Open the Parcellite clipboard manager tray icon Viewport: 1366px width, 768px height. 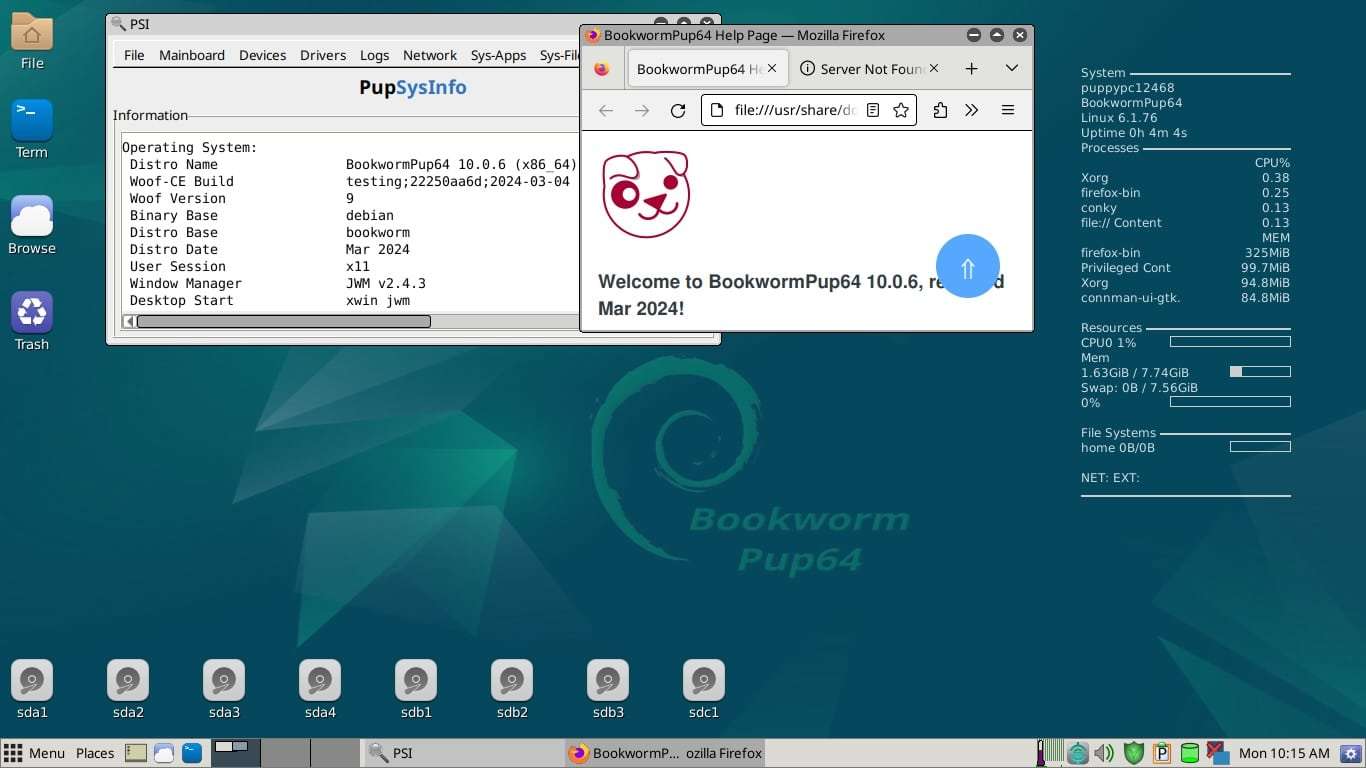1160,753
